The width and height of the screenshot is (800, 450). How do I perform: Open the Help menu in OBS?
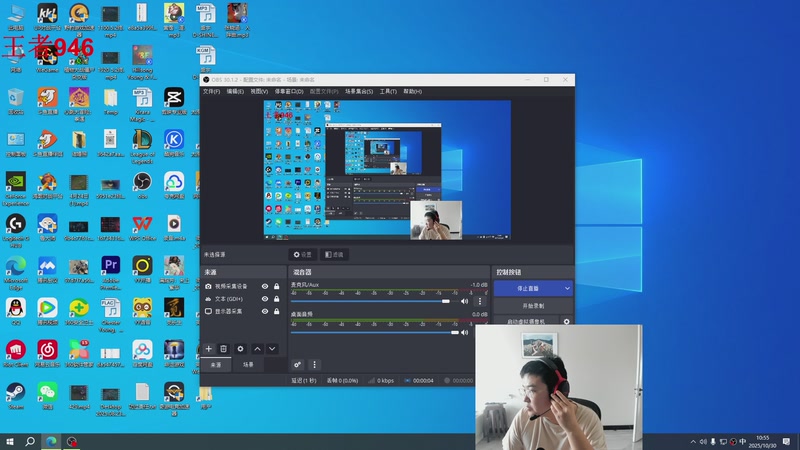(412, 91)
